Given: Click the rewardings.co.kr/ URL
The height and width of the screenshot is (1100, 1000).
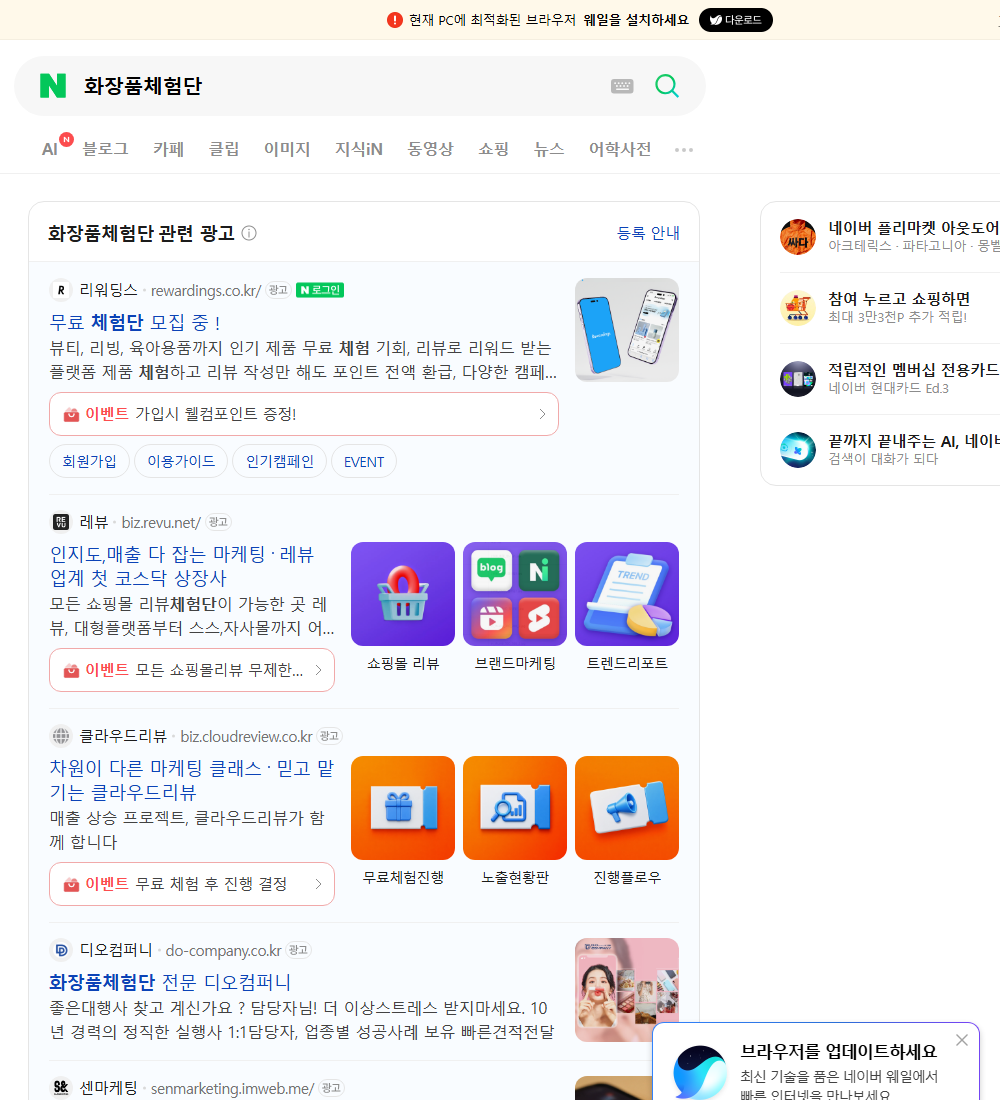Looking at the screenshot, I should [x=206, y=290].
